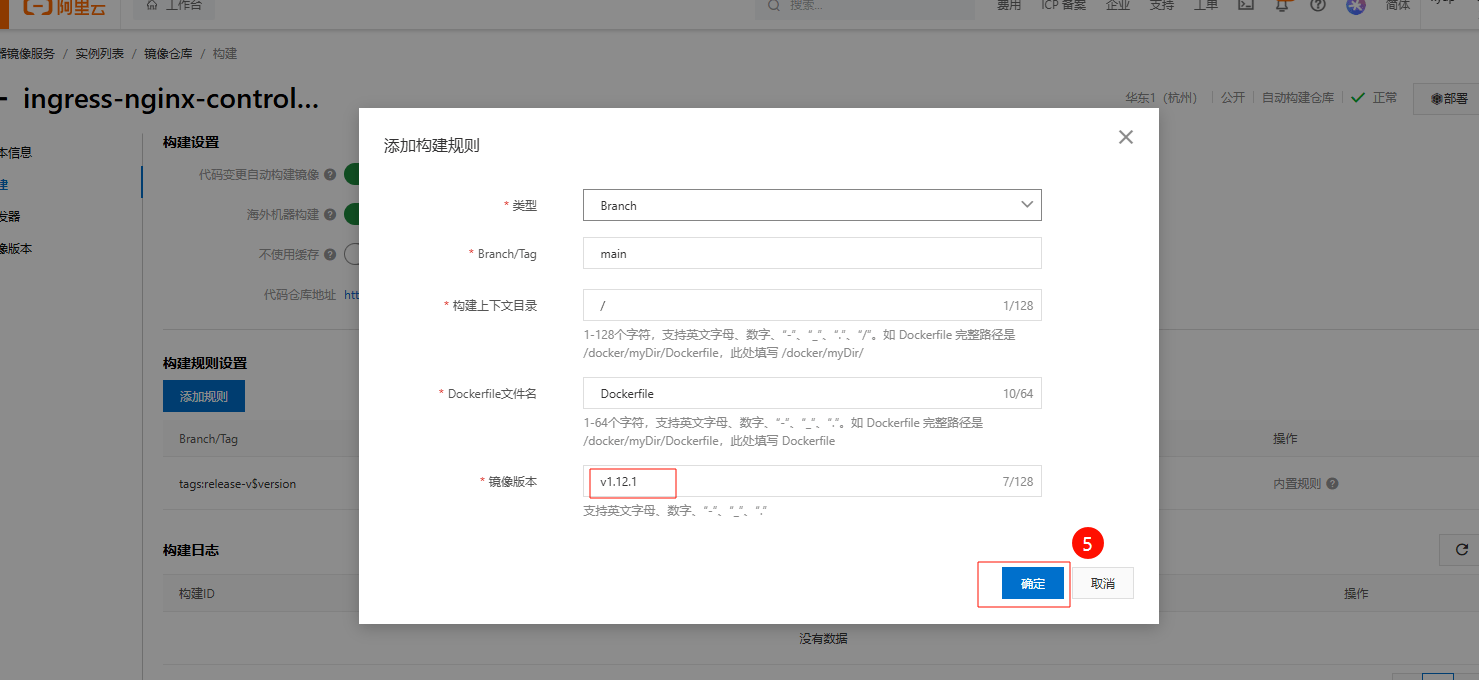Screen dimensions: 1479x680
Task: Click help icon next to 内置规则
Action: pyautogui.click(x=1333, y=484)
